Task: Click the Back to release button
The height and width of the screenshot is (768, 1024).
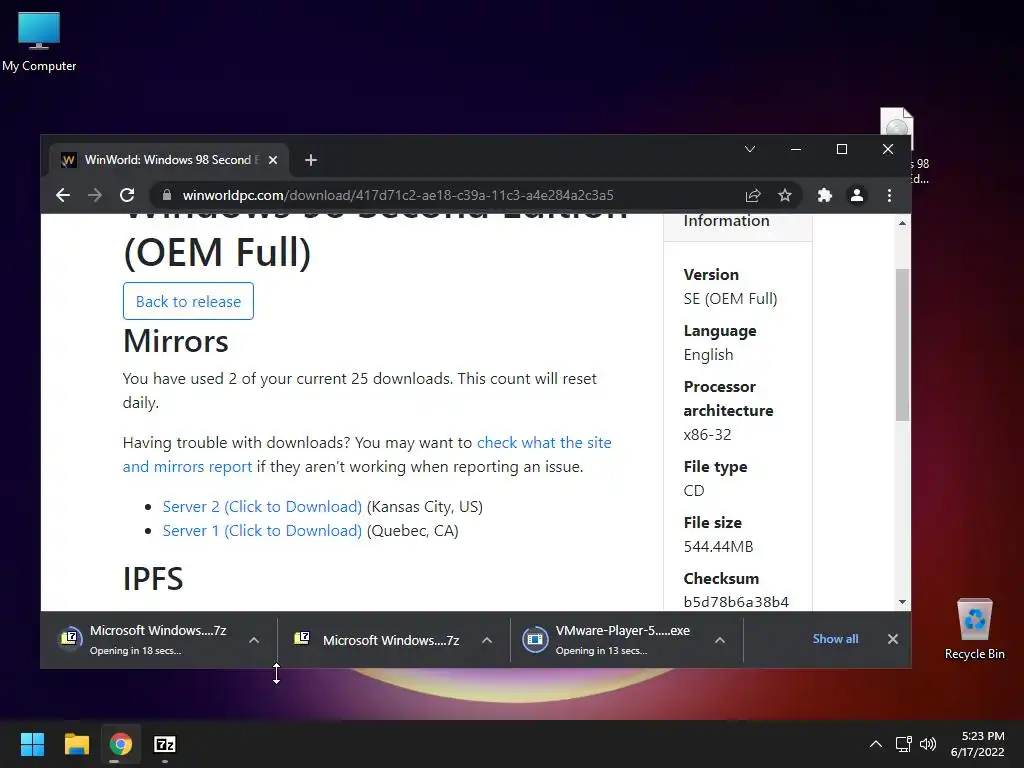Action: (x=188, y=301)
